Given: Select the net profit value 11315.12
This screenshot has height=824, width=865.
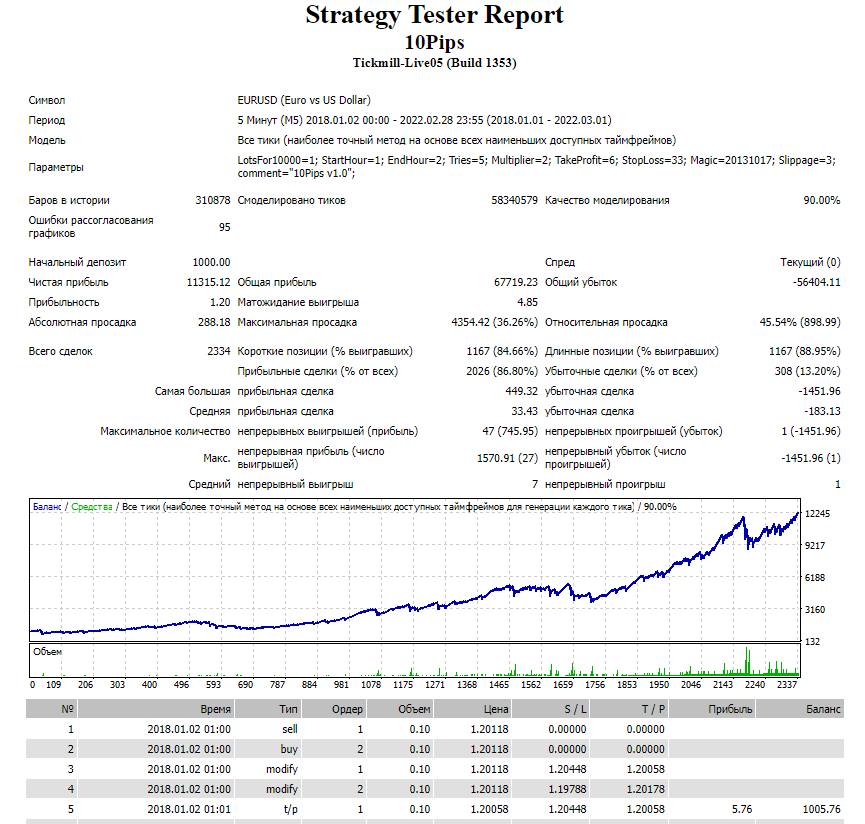Looking at the screenshot, I should (208, 282).
